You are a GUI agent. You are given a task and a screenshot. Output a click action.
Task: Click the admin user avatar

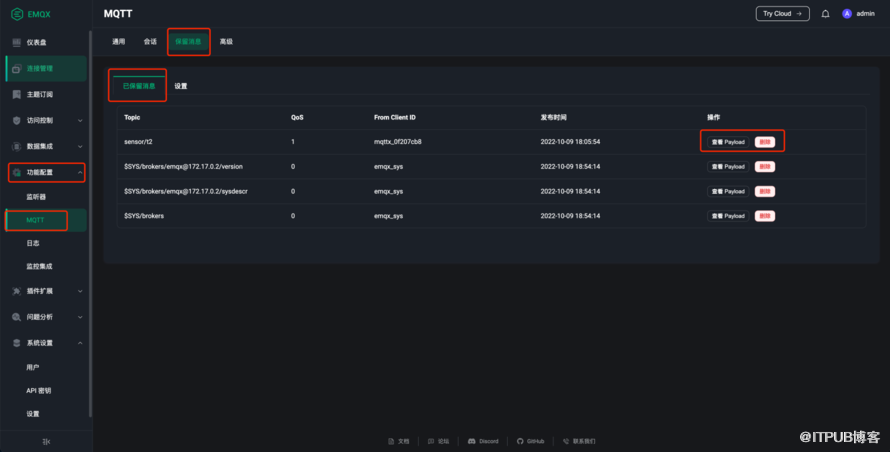pyautogui.click(x=847, y=14)
